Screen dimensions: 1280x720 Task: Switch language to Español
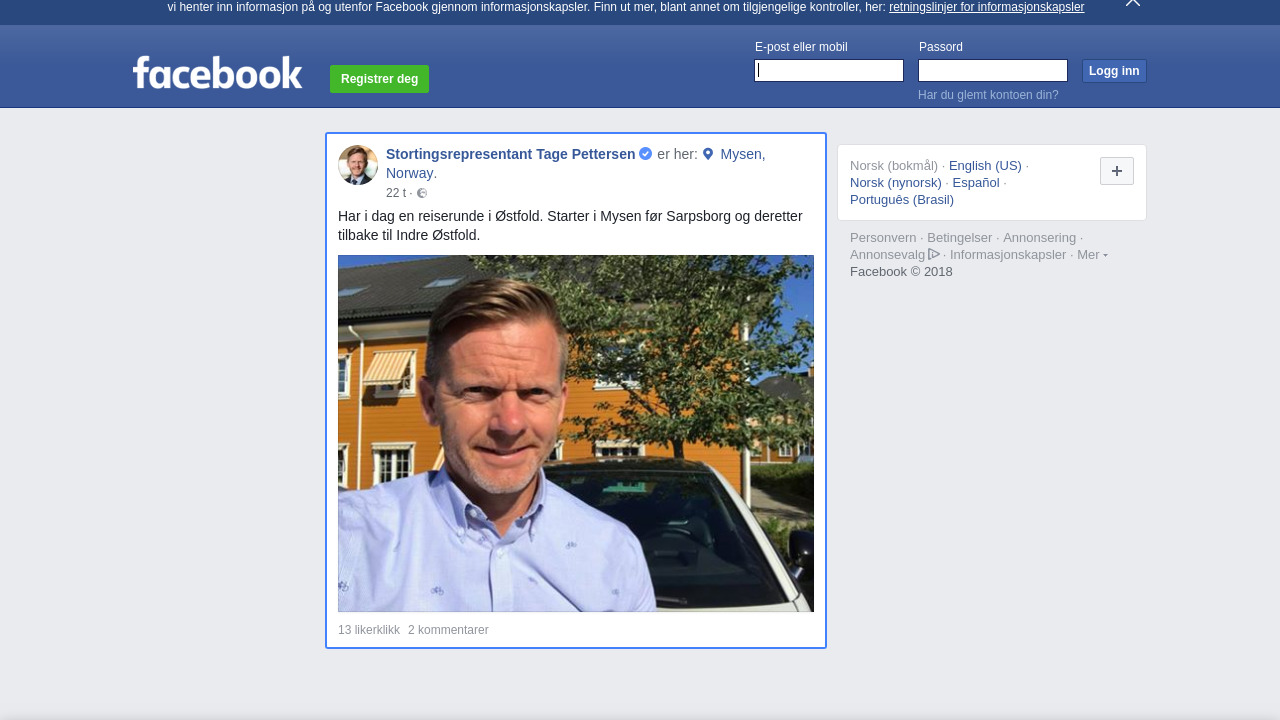[x=976, y=183]
